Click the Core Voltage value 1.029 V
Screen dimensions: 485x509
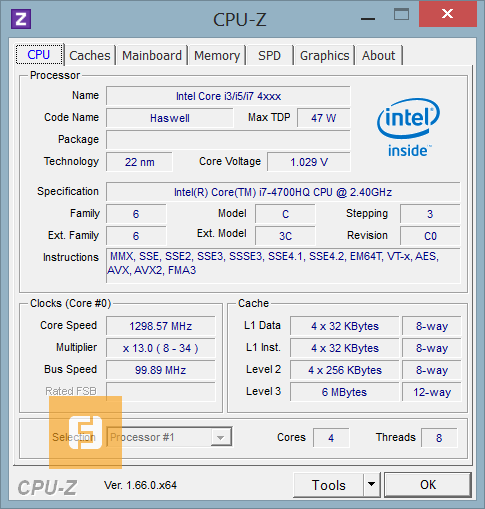tap(309, 162)
